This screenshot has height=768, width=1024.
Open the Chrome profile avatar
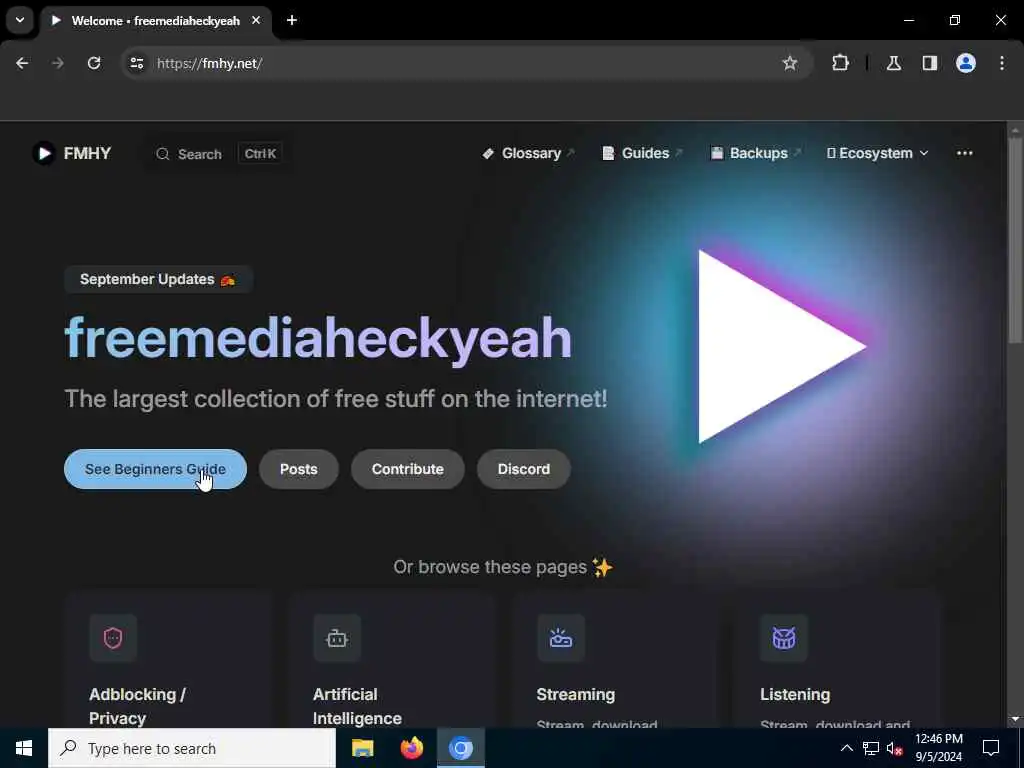pyautogui.click(x=965, y=63)
